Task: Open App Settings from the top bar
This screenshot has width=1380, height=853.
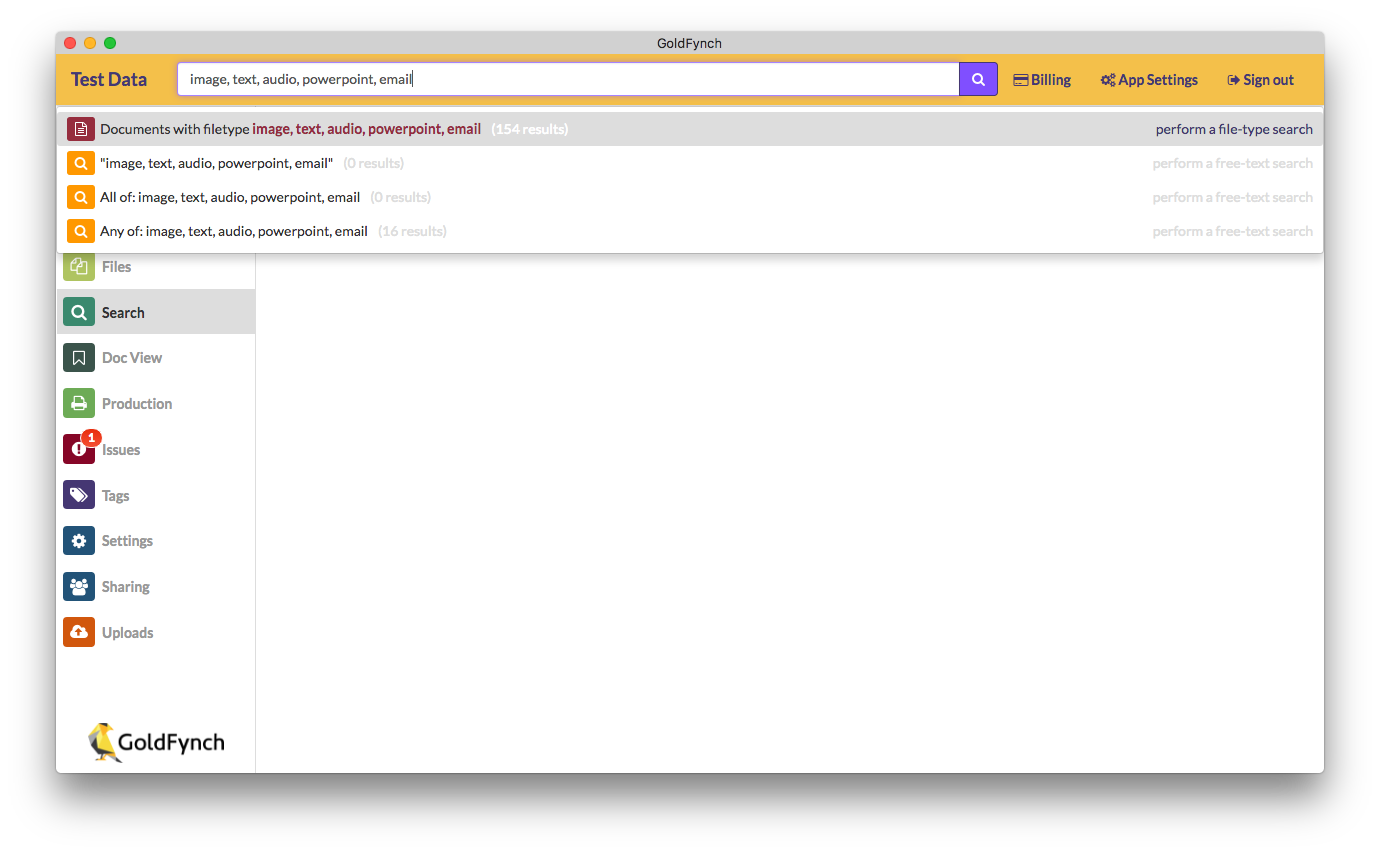Action: [1148, 79]
